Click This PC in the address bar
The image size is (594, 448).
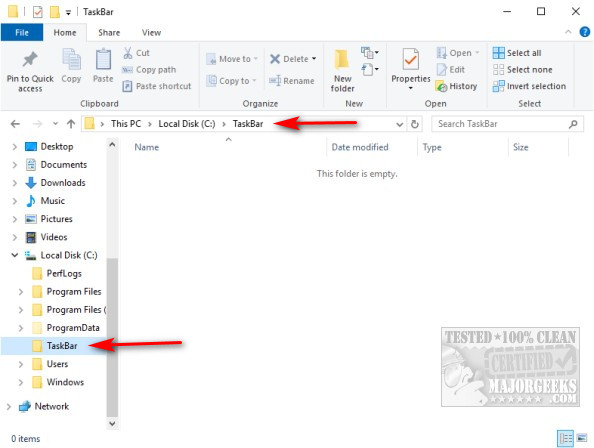(126, 124)
